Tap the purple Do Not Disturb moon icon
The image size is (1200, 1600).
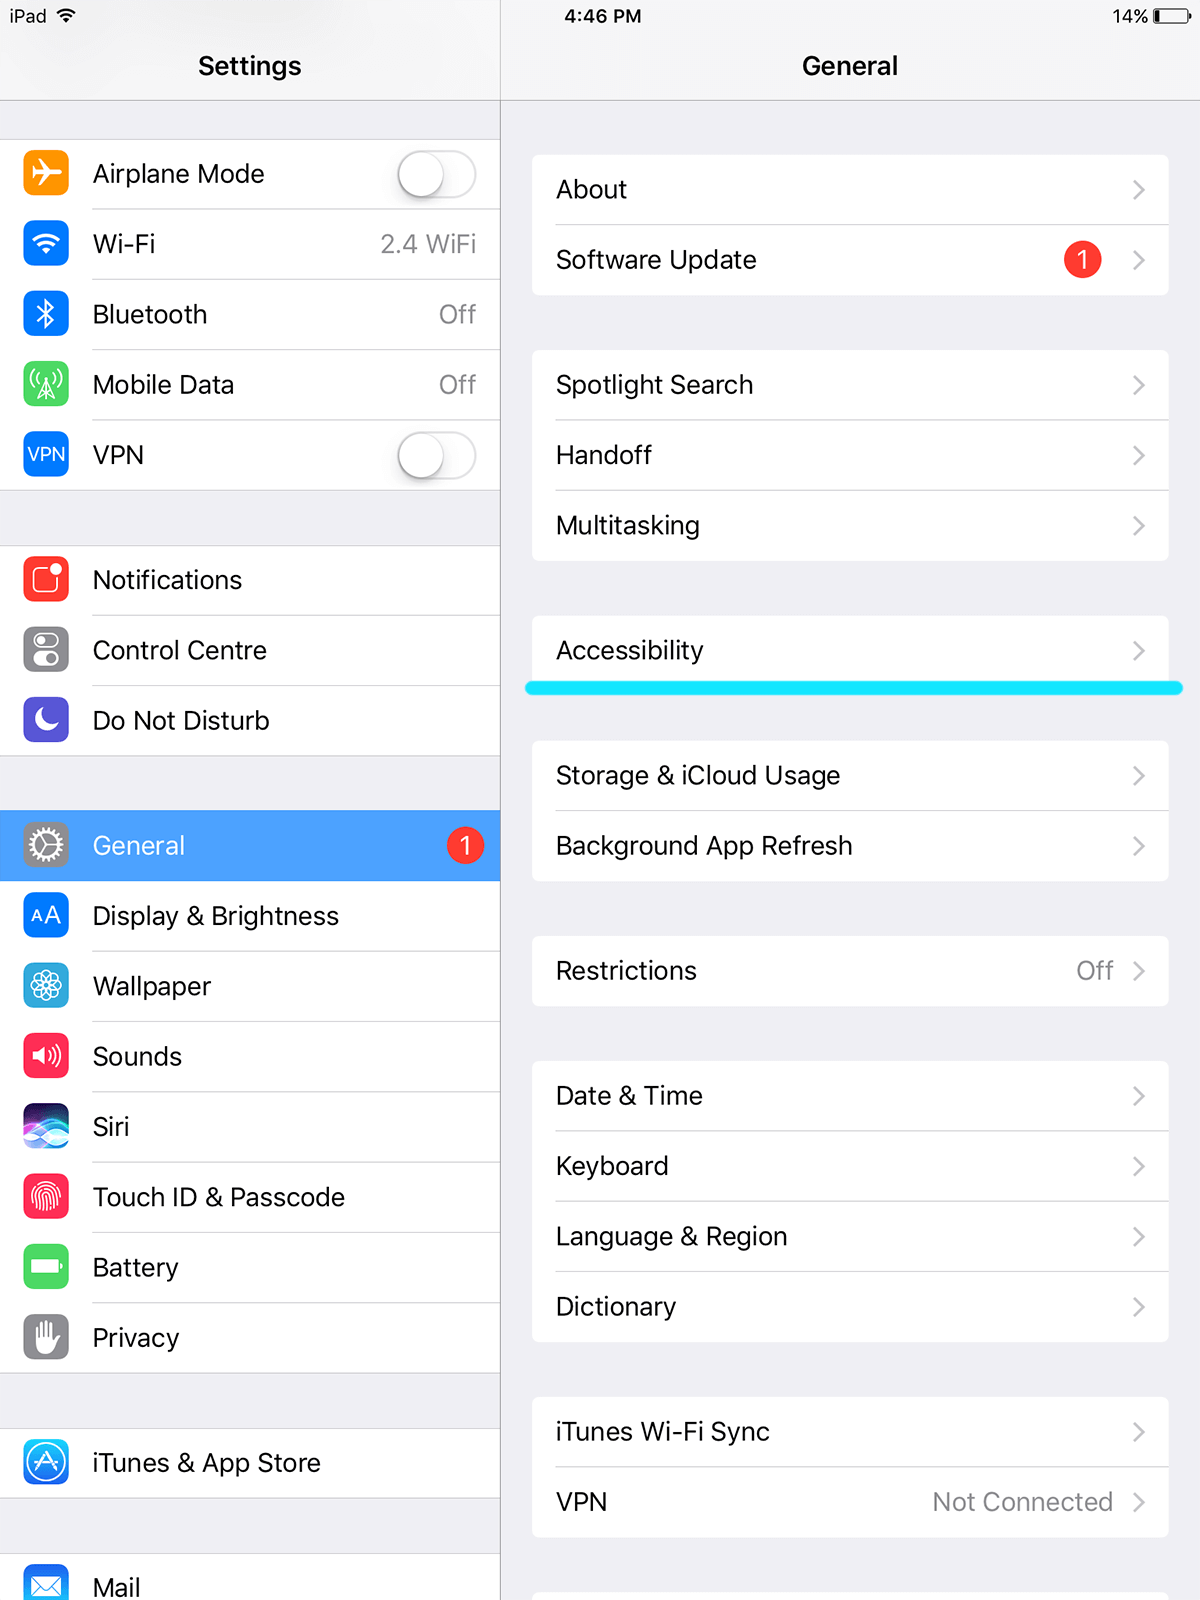point(46,720)
